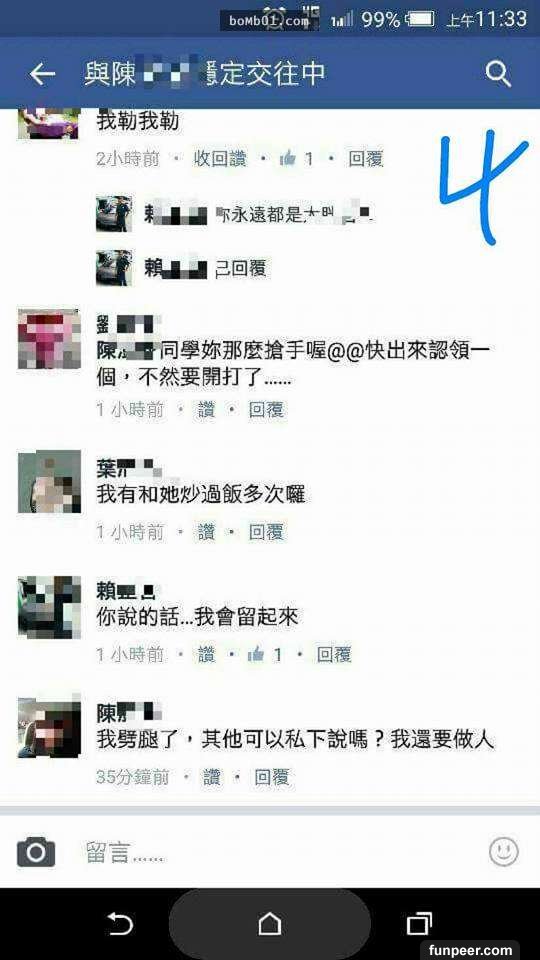Viewport: 540px width, 960px height.
Task: Tap the camera icon to attach photo
Action: [36, 852]
